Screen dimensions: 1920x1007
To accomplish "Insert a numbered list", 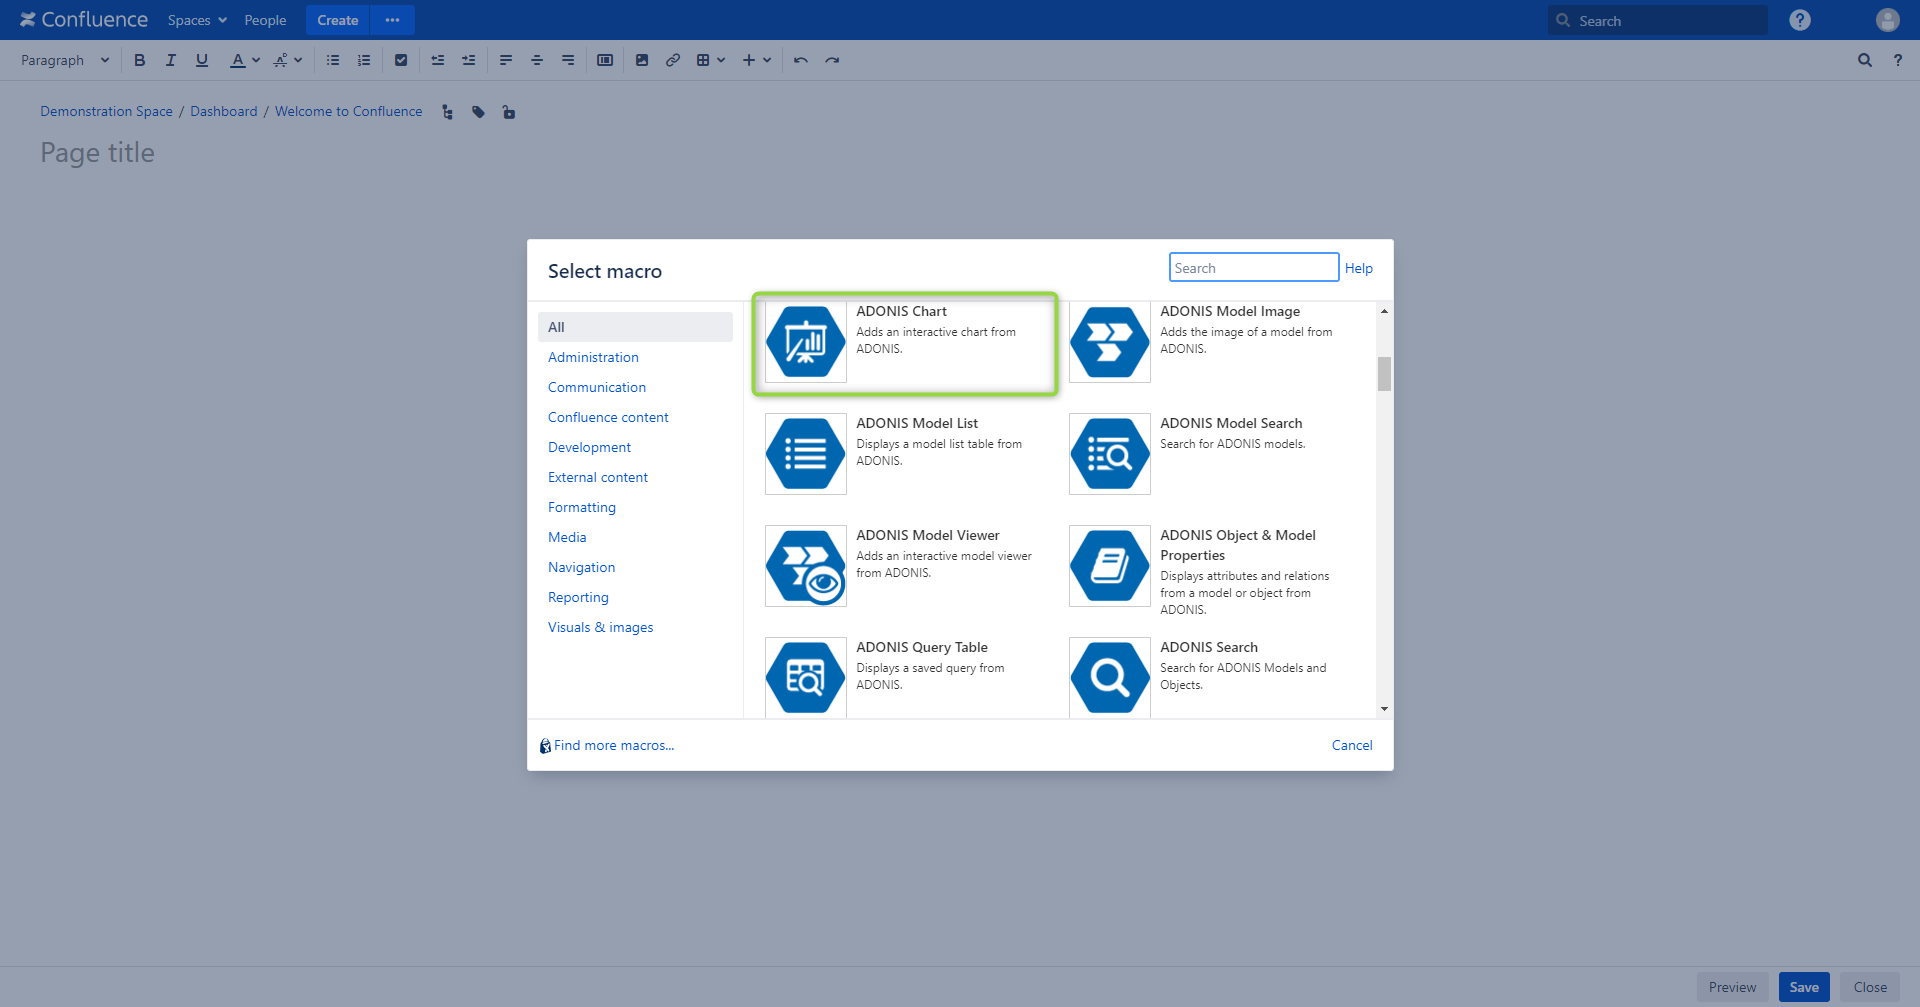I will point(364,60).
